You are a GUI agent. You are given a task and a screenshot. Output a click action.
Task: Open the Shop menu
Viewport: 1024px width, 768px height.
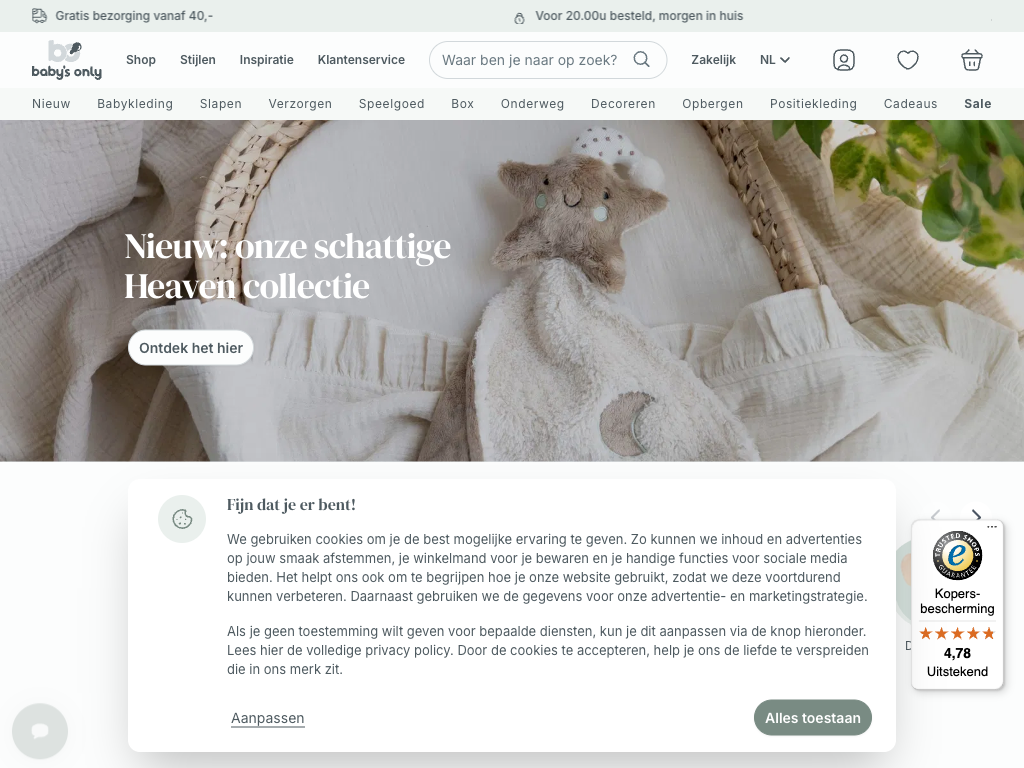[141, 60]
